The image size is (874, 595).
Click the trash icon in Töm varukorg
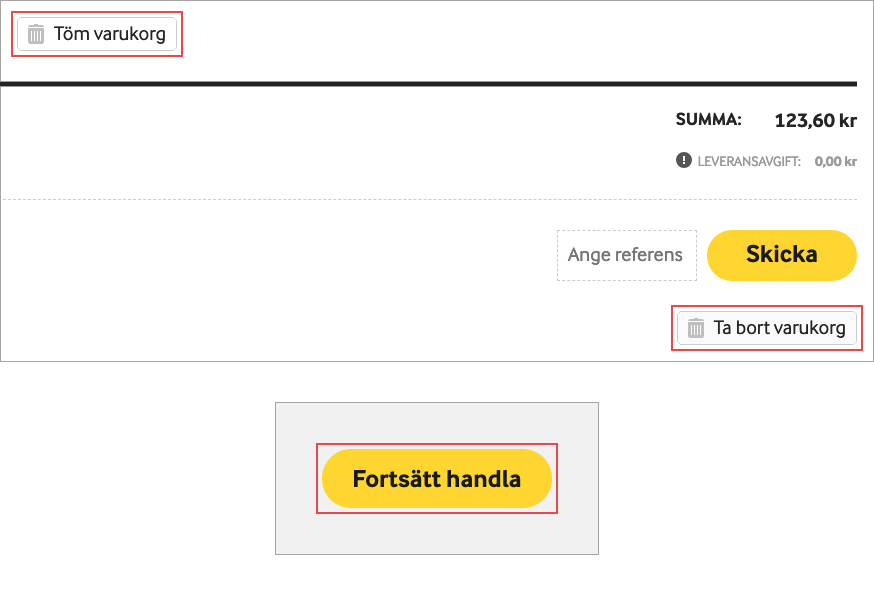click(37, 34)
